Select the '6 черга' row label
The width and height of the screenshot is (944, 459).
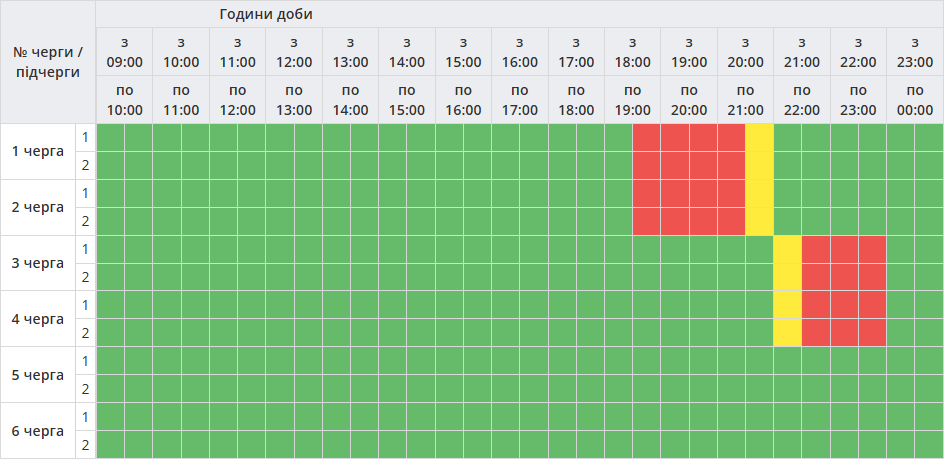[38, 431]
